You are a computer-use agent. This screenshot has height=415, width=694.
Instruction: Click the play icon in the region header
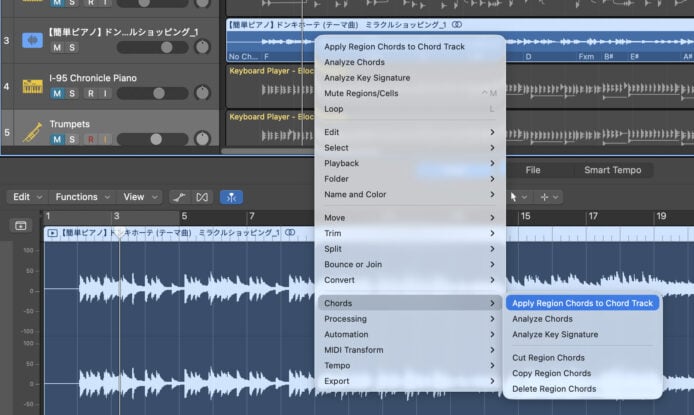click(52, 233)
